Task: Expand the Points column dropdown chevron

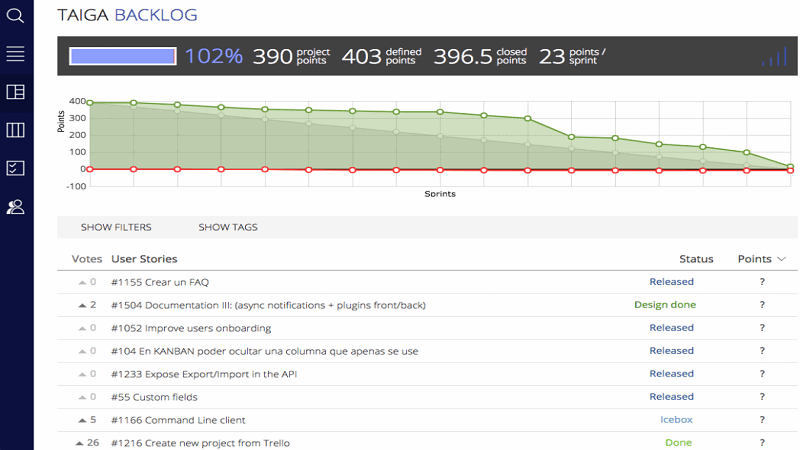Action: coord(781,259)
